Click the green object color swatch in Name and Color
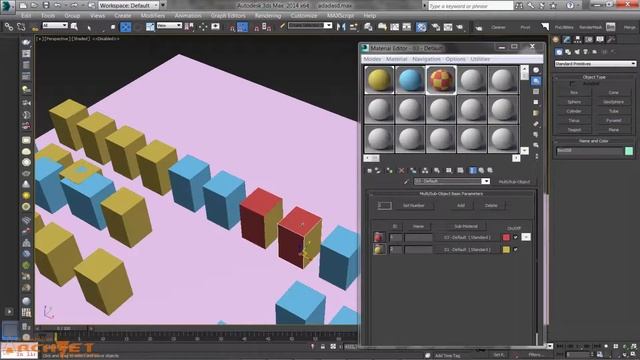The height and width of the screenshot is (360, 640). click(629, 151)
